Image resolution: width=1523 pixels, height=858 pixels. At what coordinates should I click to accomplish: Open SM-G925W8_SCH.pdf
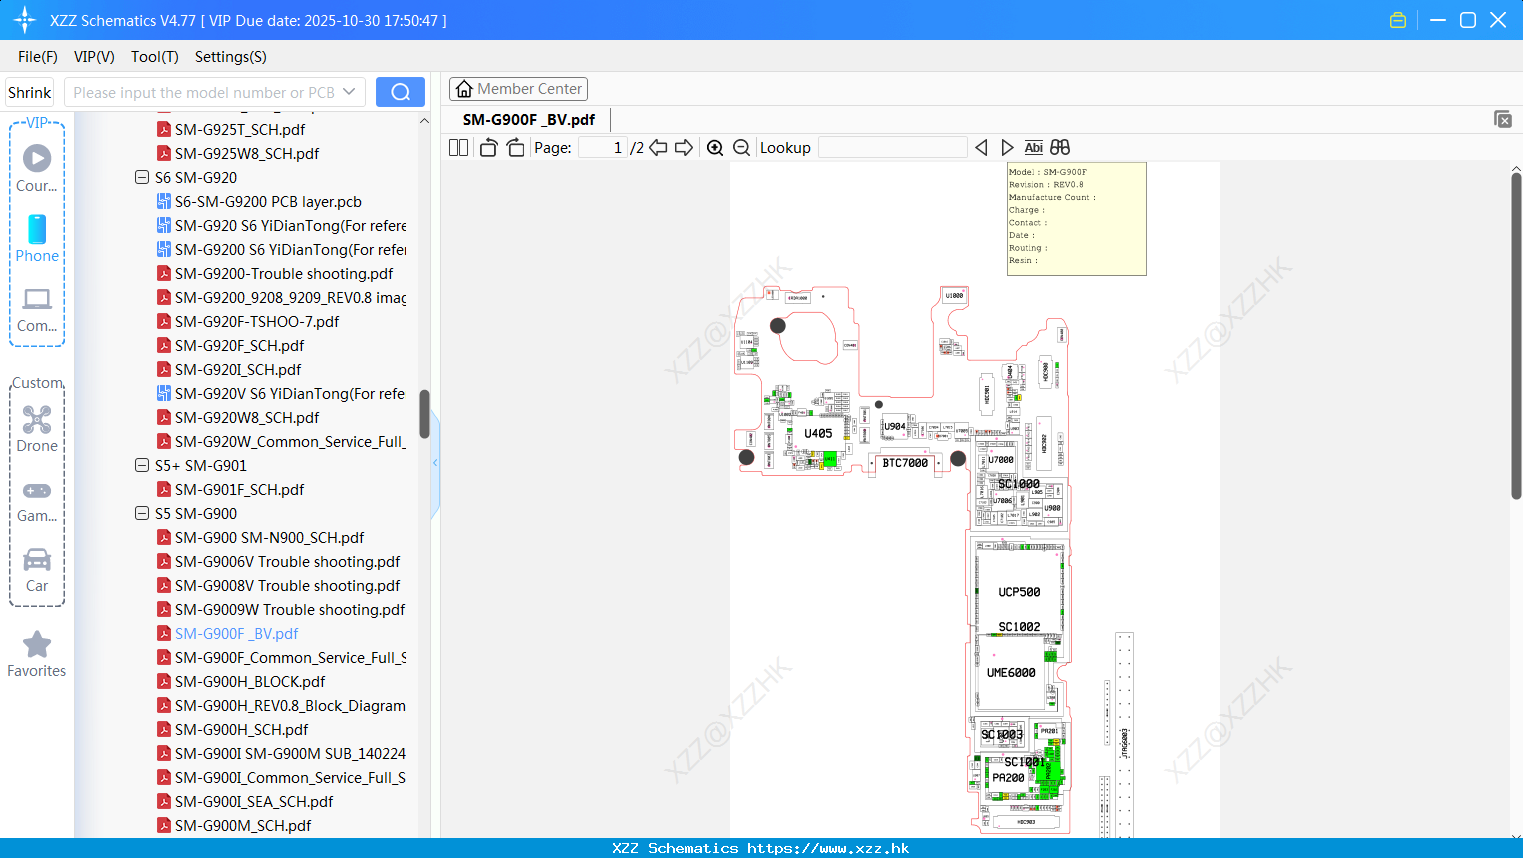pos(247,153)
